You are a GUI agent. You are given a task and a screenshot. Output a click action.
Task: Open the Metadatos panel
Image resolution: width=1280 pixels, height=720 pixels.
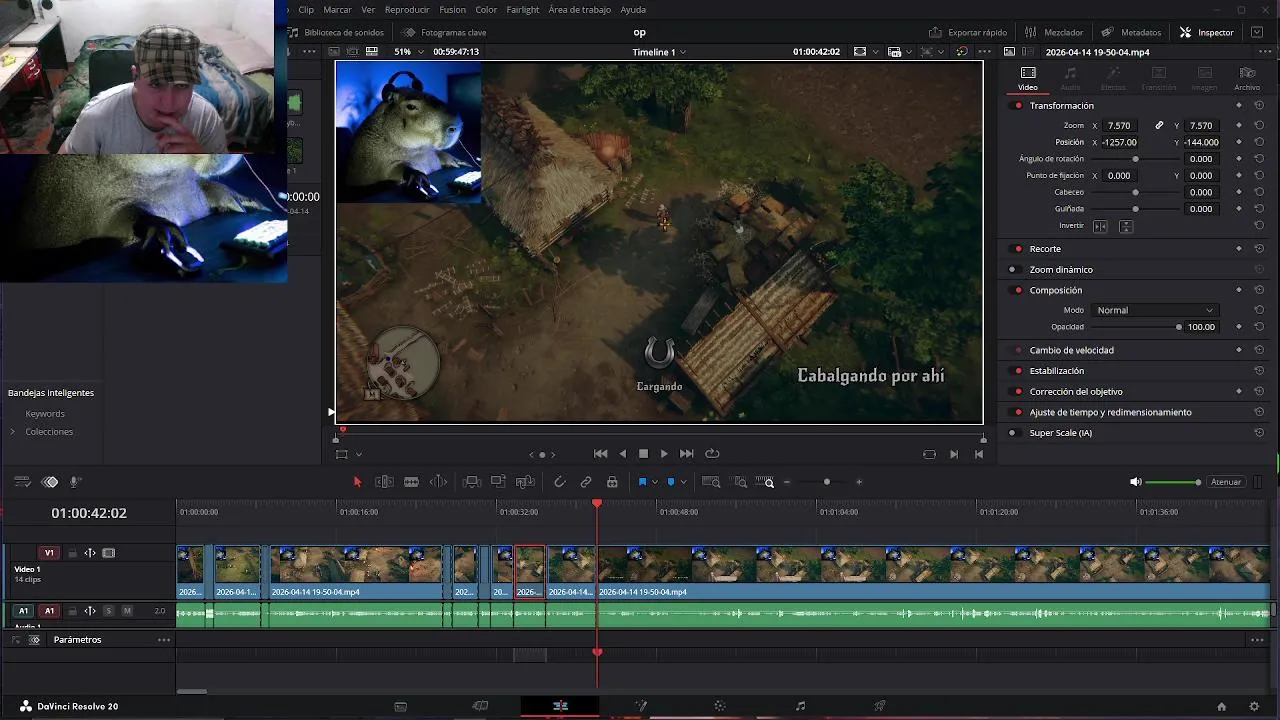[x=1131, y=32]
